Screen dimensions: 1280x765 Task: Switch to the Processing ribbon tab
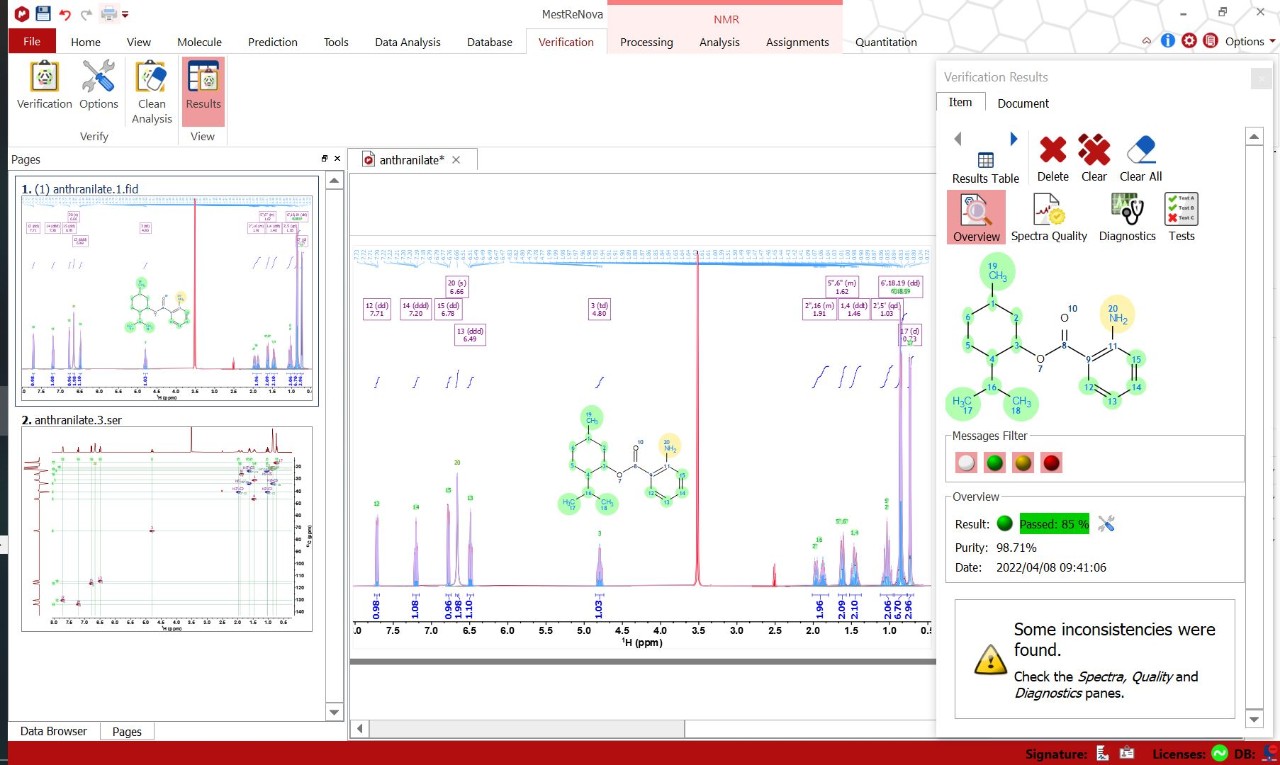pos(646,42)
